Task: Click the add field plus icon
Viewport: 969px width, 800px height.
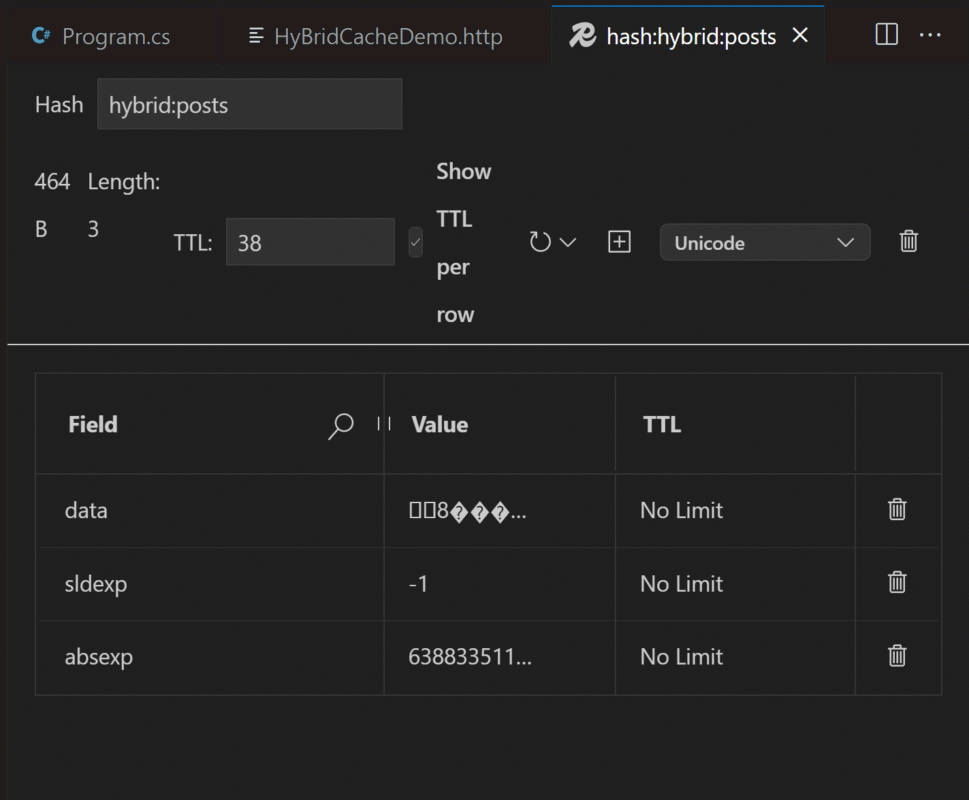Action: [619, 242]
